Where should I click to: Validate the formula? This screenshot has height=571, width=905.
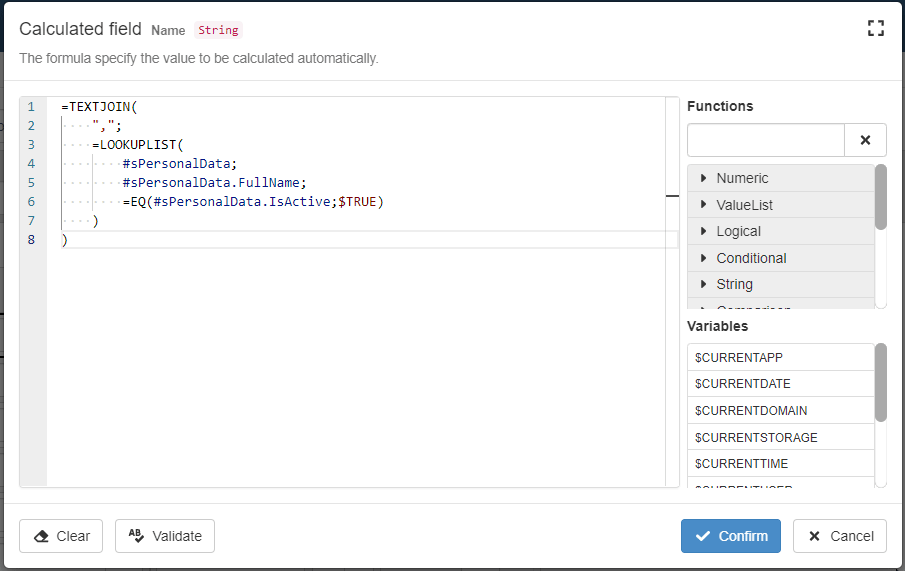point(165,536)
